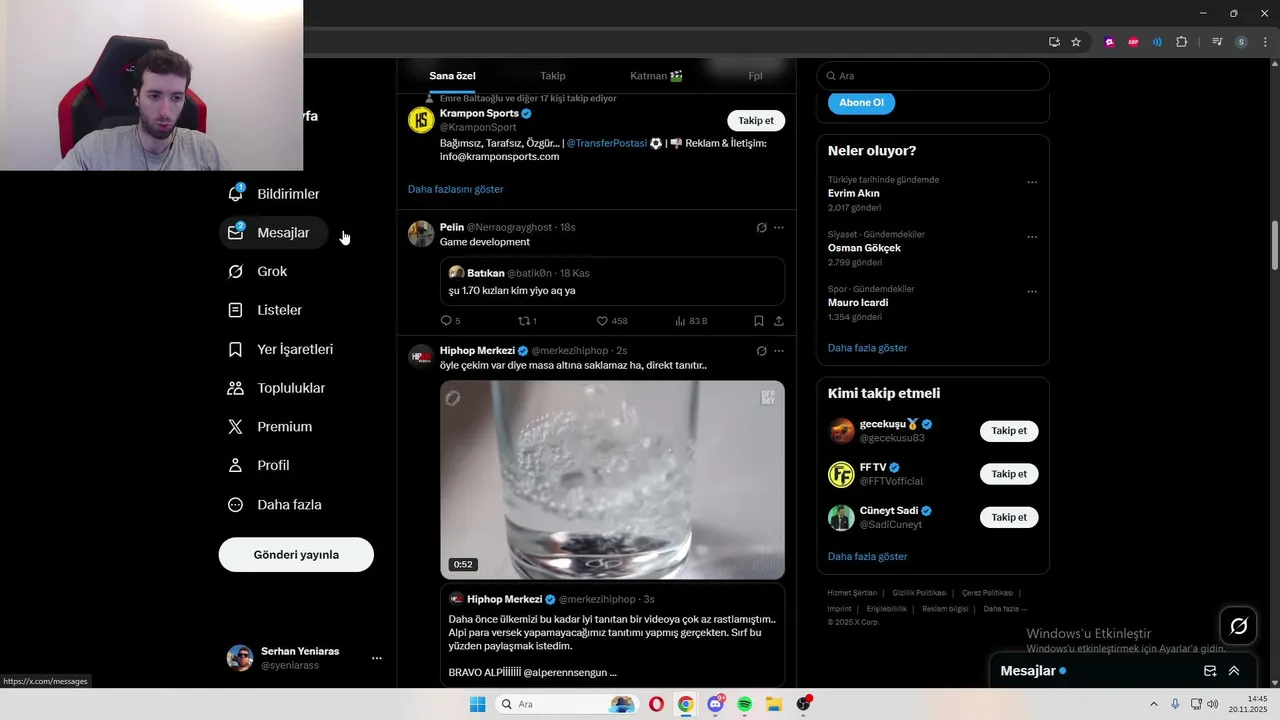Open media controls icon in Chrome toolbar
The height and width of the screenshot is (720, 1280).
[x=1217, y=42]
